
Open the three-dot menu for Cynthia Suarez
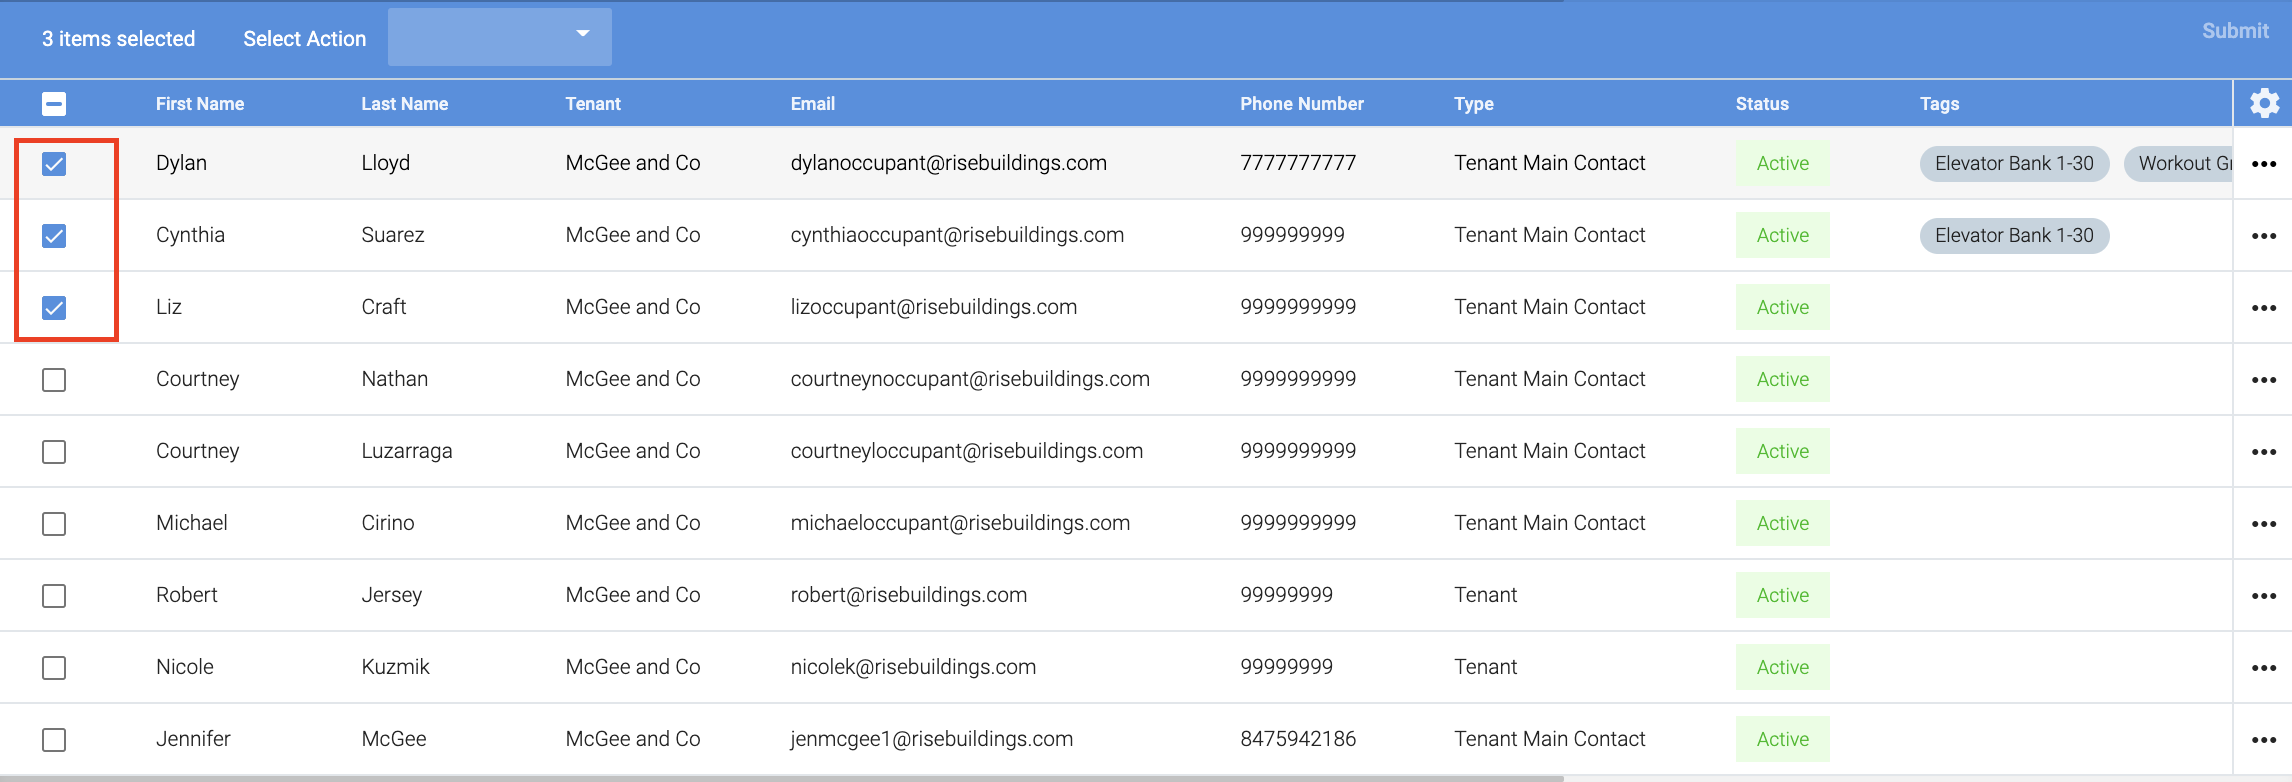(2263, 236)
